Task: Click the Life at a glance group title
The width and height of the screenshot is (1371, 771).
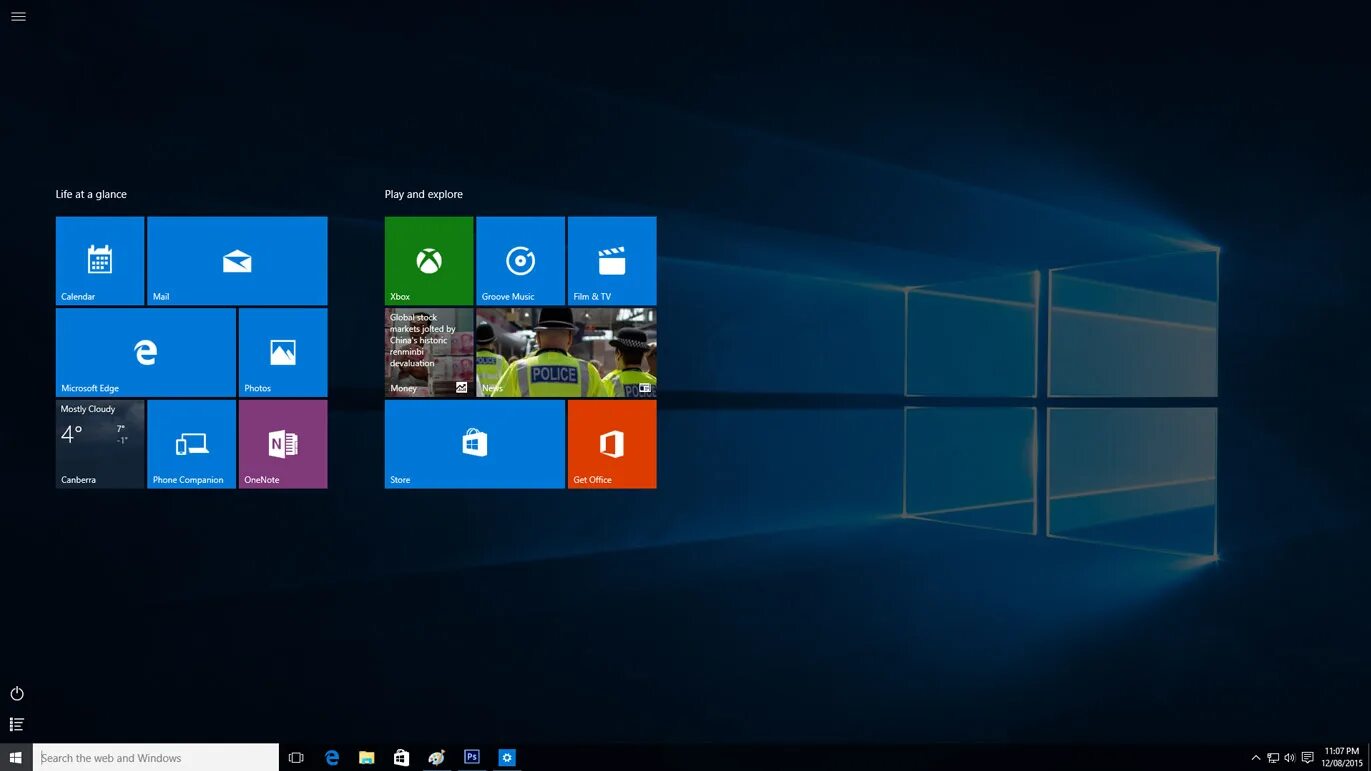Action: [91, 194]
